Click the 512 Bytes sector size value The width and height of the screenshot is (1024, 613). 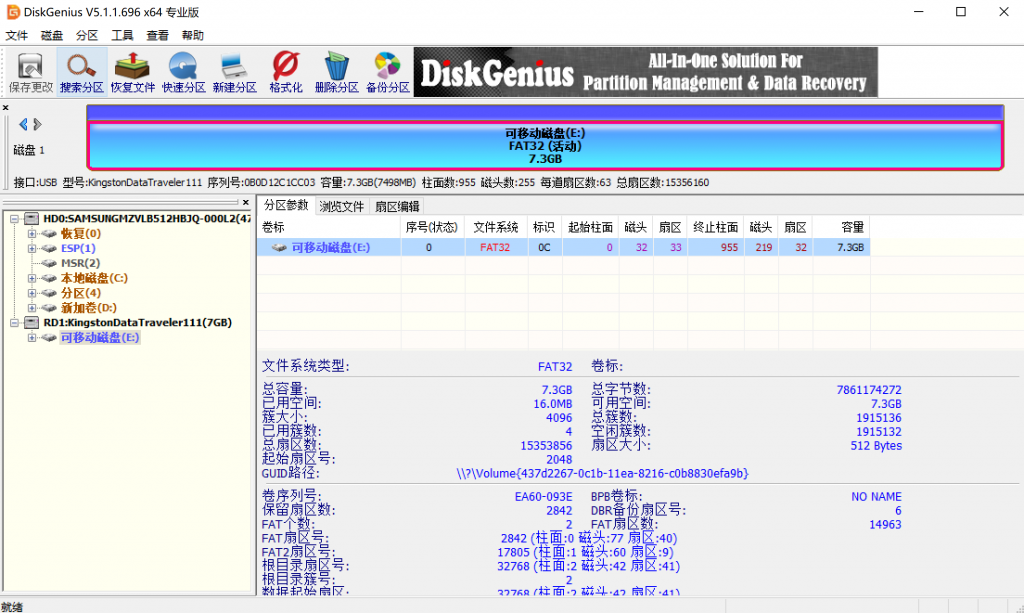[x=876, y=446]
